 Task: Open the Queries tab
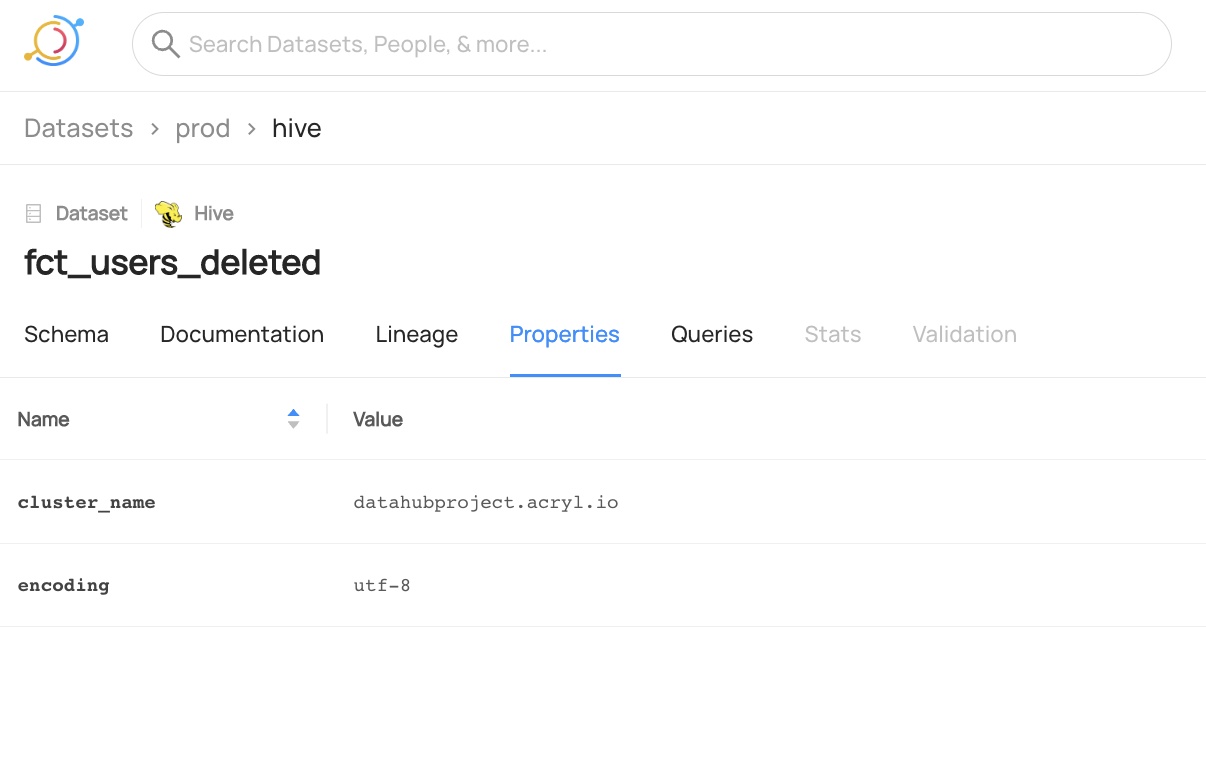tap(712, 334)
